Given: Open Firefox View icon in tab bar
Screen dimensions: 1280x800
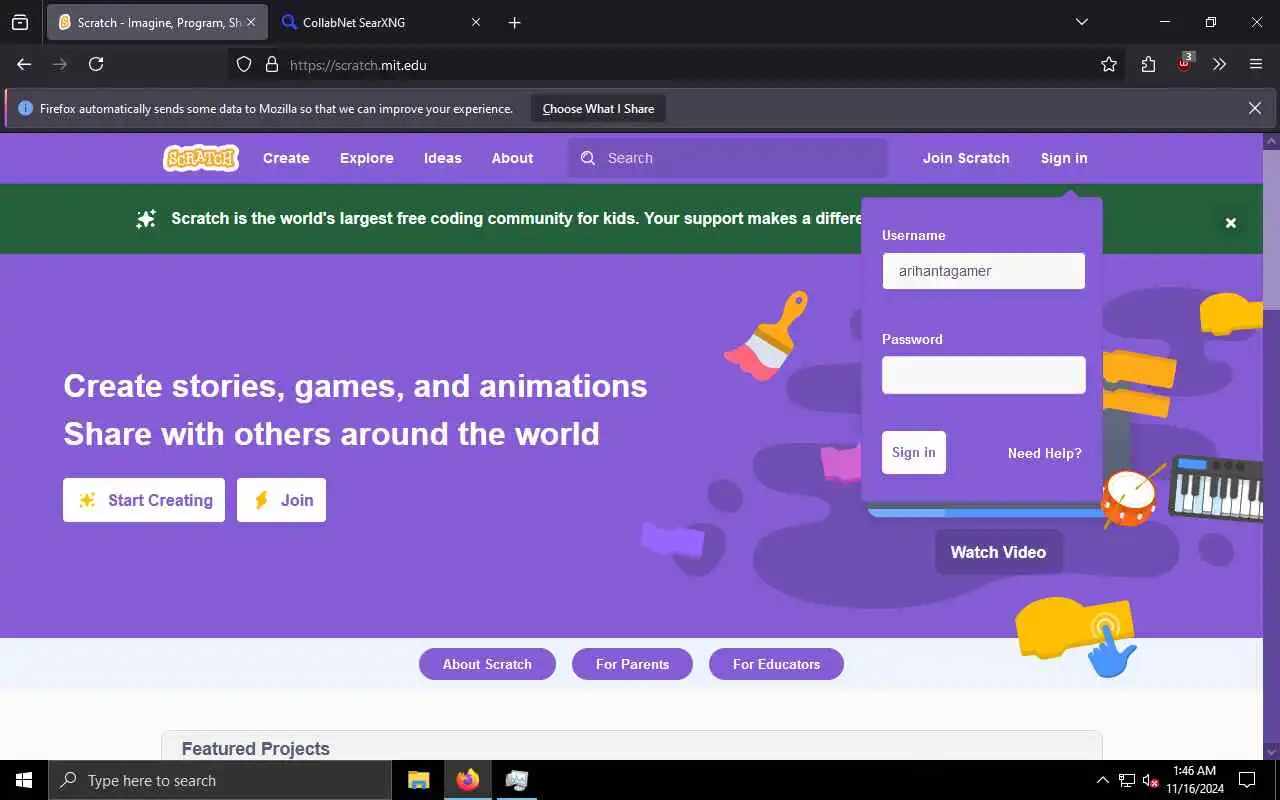Looking at the screenshot, I should coord(20,22).
